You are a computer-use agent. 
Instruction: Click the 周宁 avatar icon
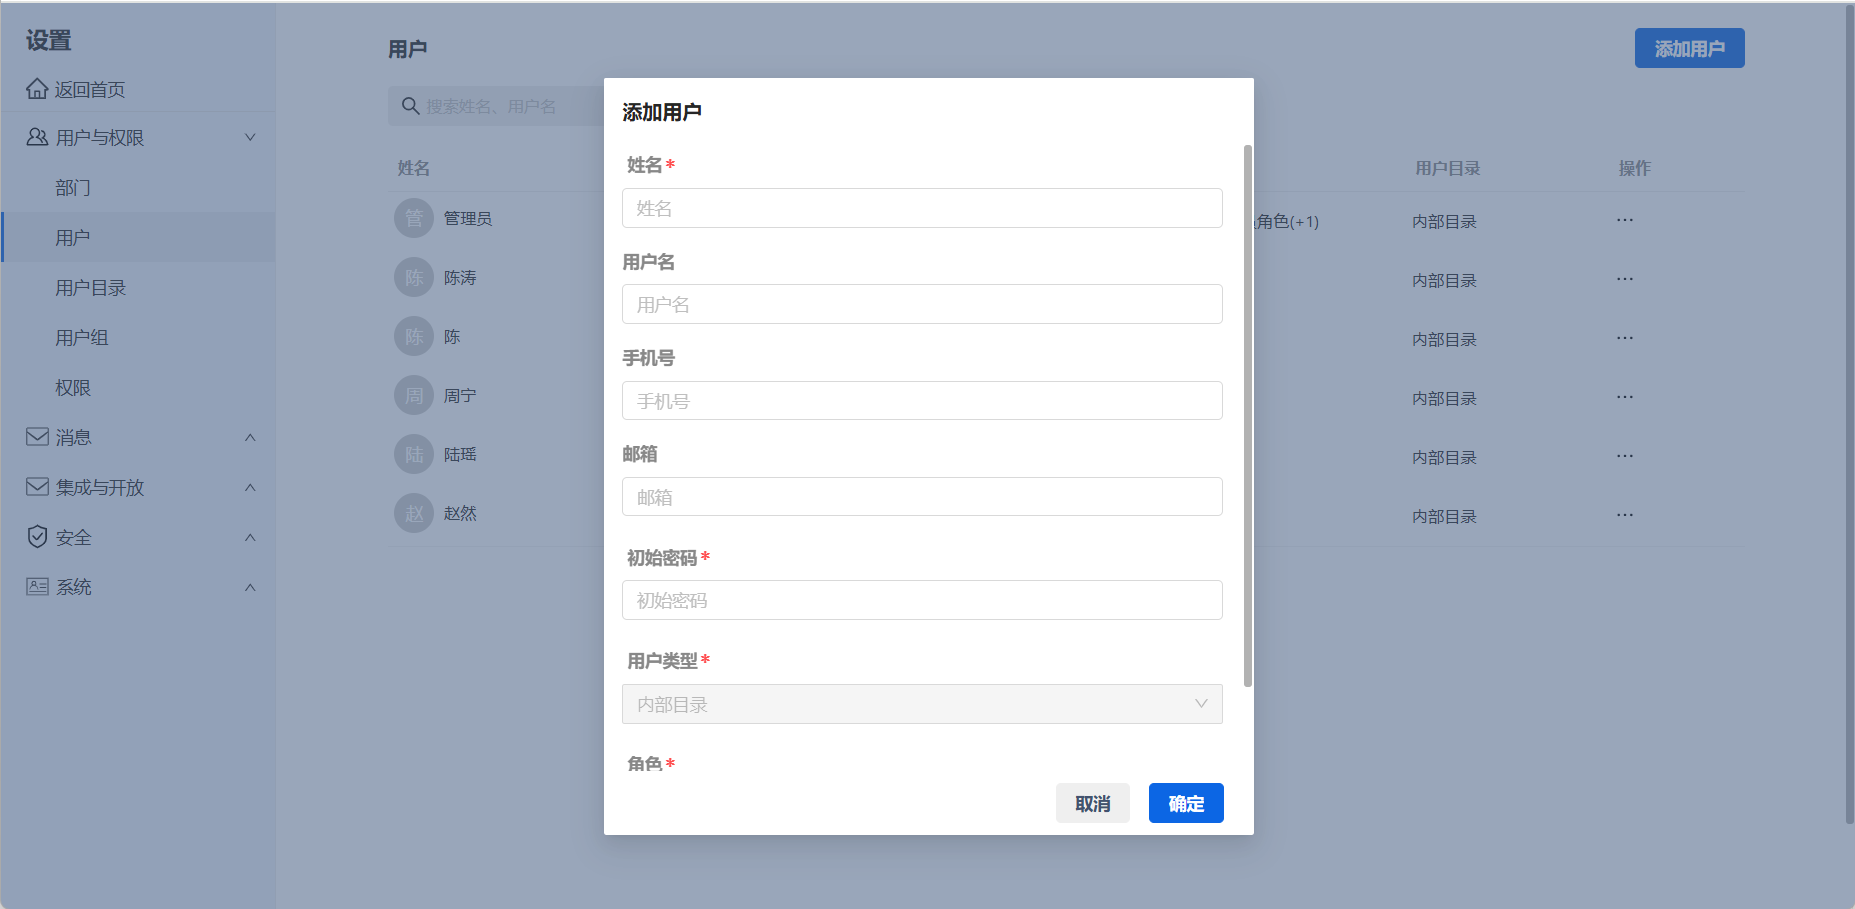414,395
